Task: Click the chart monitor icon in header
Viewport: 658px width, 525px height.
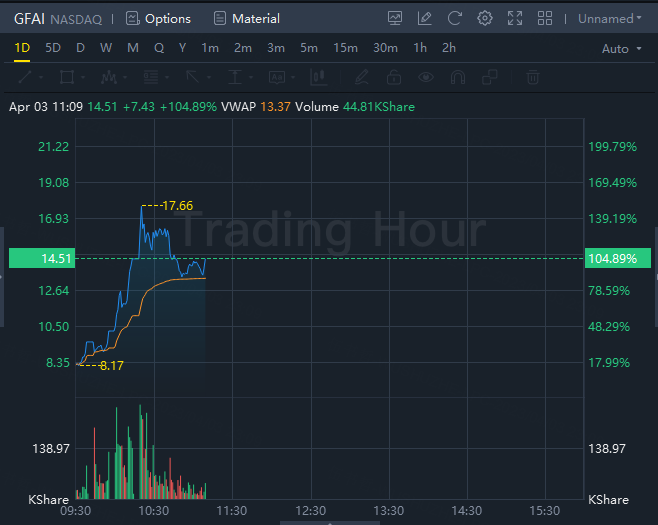Action: [394, 18]
